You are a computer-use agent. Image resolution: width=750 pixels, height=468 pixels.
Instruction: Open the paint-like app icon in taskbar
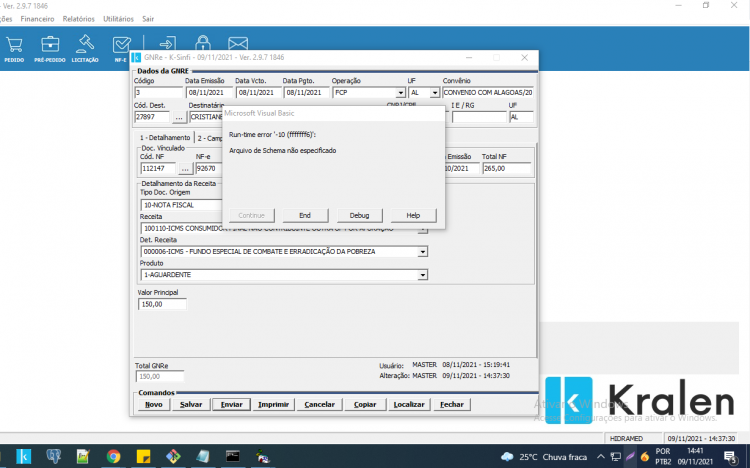[x=263, y=456]
